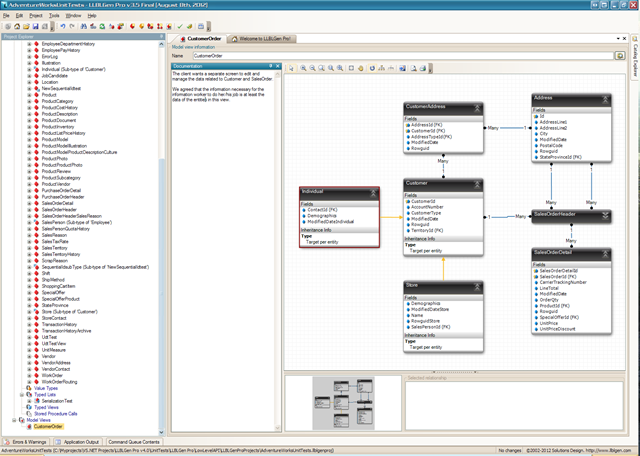The image size is (640, 456).
Task: Click the icon button beside the Name field
Action: 620,56
